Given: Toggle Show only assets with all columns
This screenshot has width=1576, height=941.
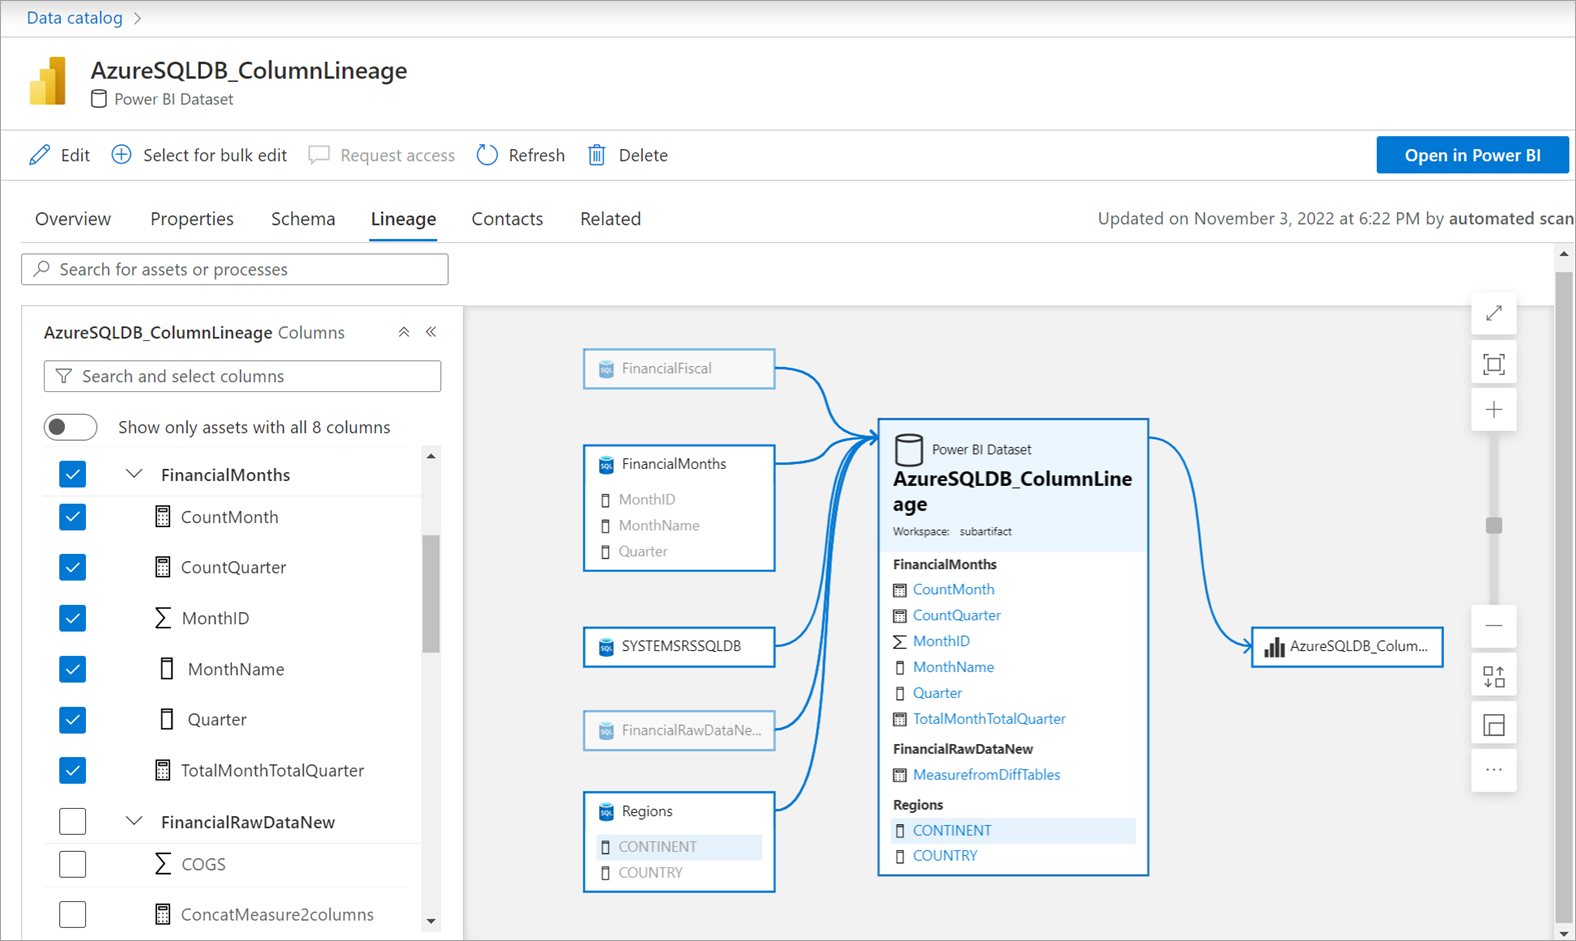Looking at the screenshot, I should (x=71, y=427).
